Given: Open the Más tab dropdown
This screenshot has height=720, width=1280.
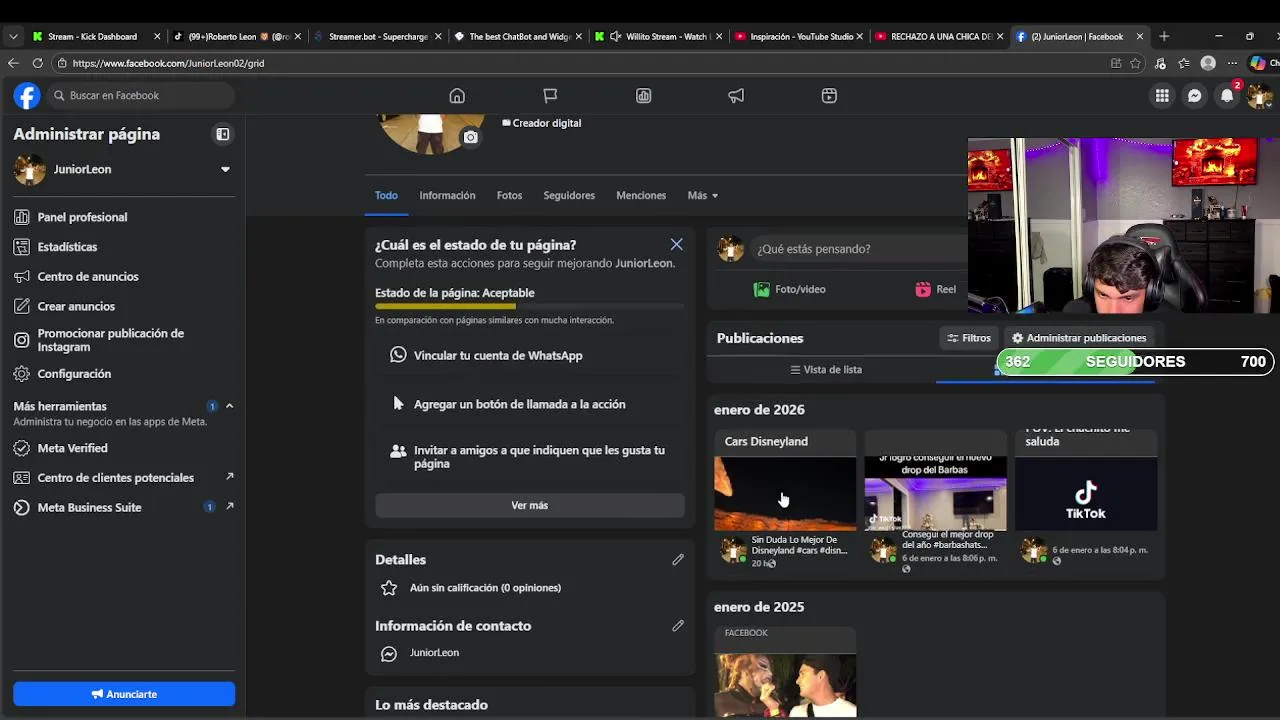Looking at the screenshot, I should coord(703,195).
